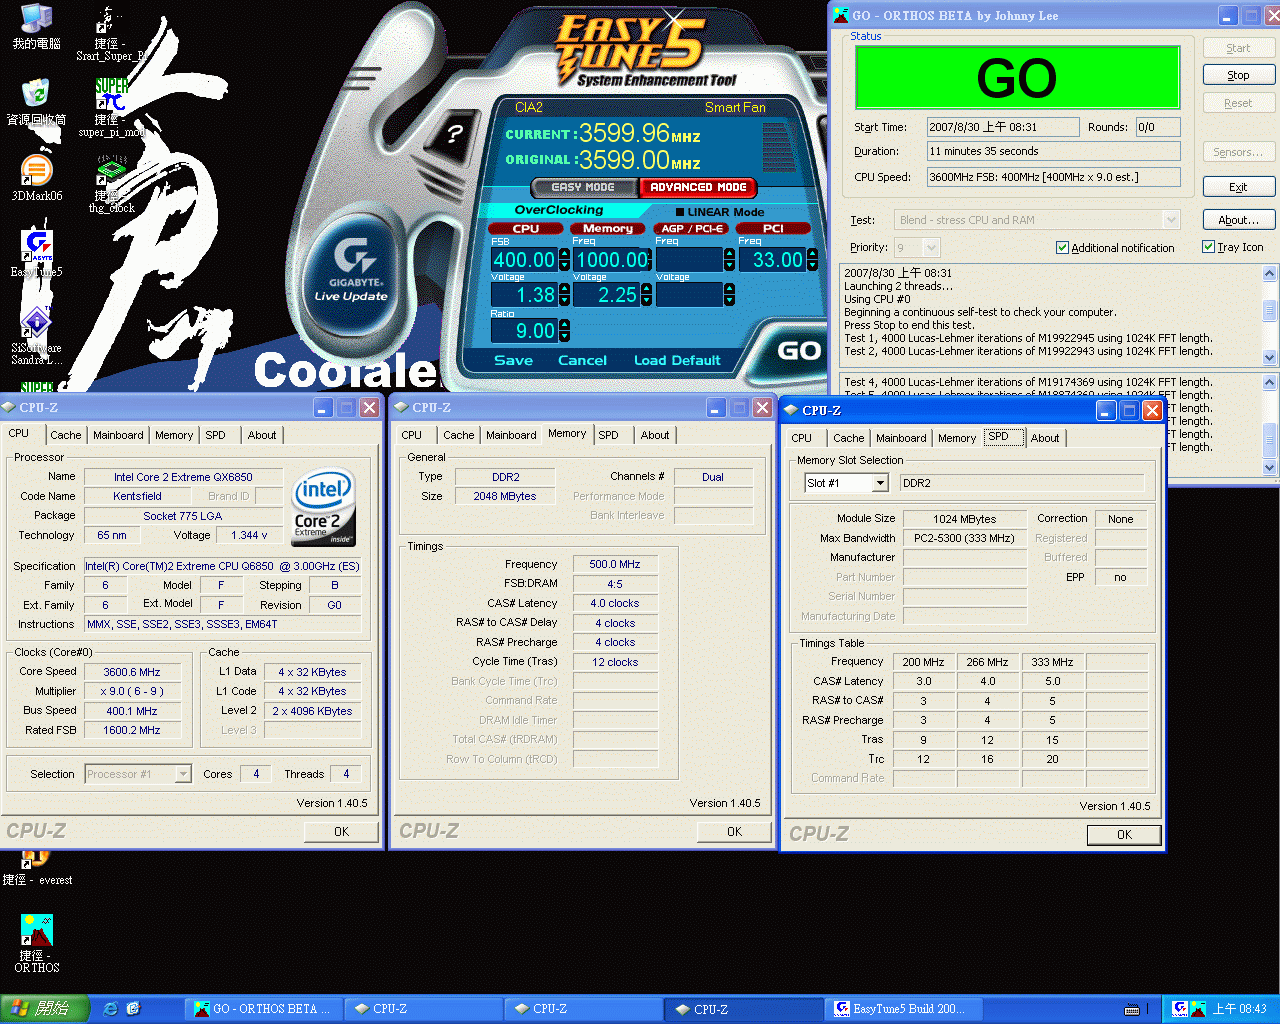Click the About... button in ORTHOS
The height and width of the screenshot is (1024, 1280).
point(1238,220)
